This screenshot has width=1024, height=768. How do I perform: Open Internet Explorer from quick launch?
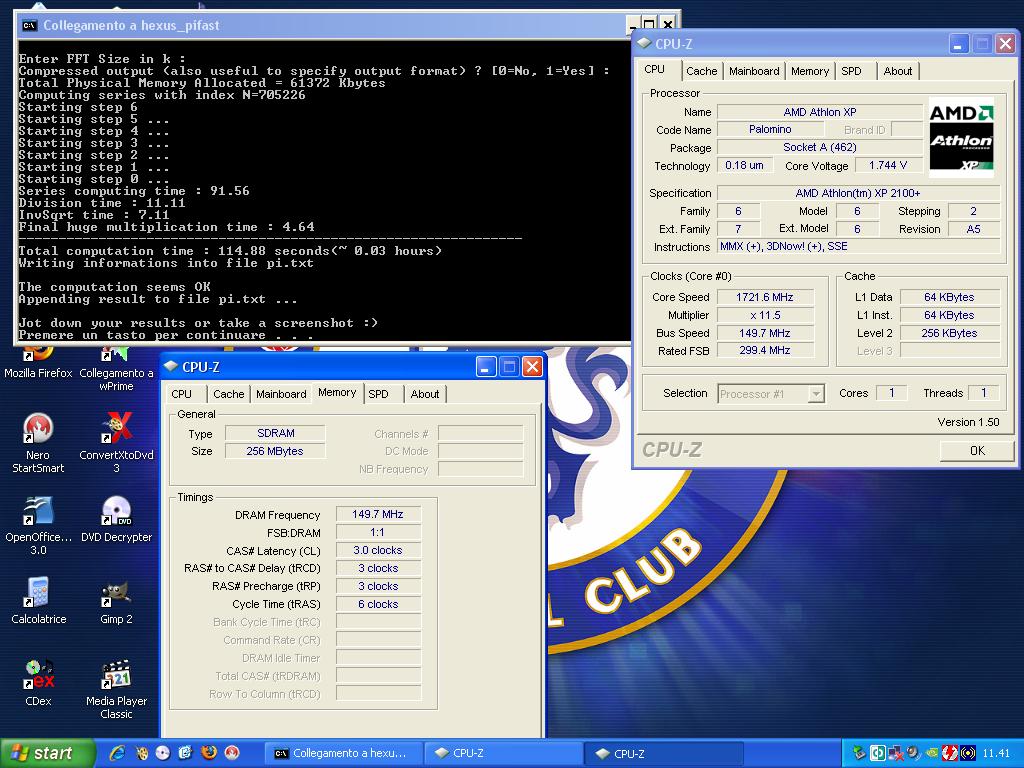[117, 753]
